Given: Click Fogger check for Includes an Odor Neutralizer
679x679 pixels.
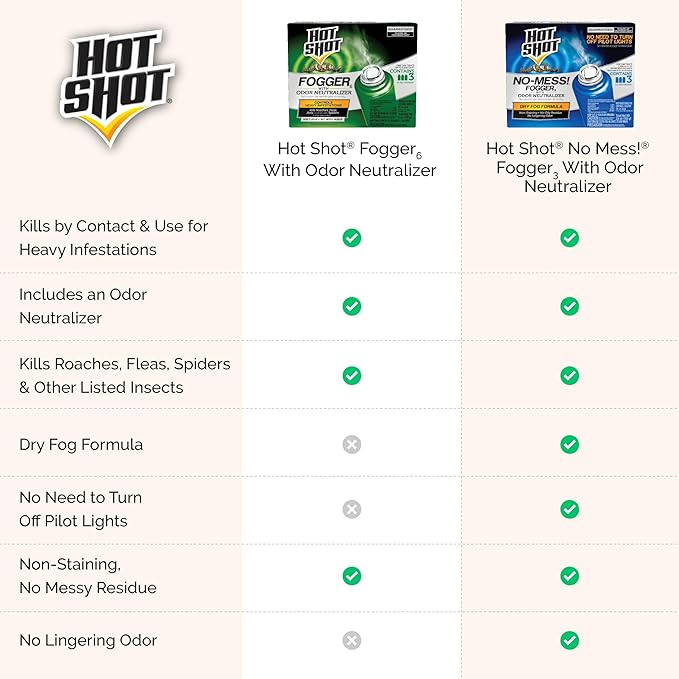Looking at the screenshot, I should point(352,306).
